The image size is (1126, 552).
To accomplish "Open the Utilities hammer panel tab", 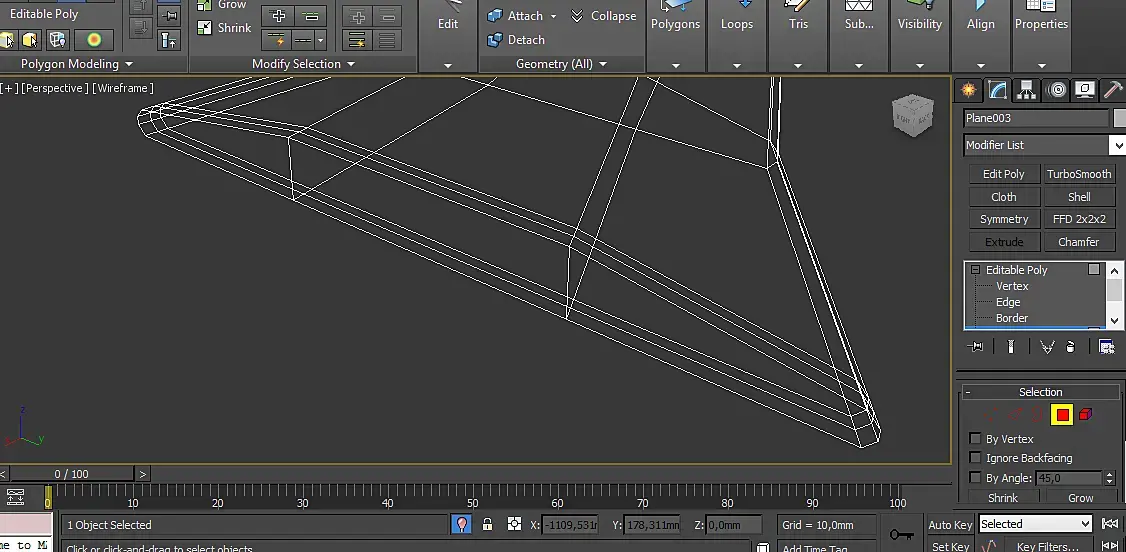I will (1113, 90).
